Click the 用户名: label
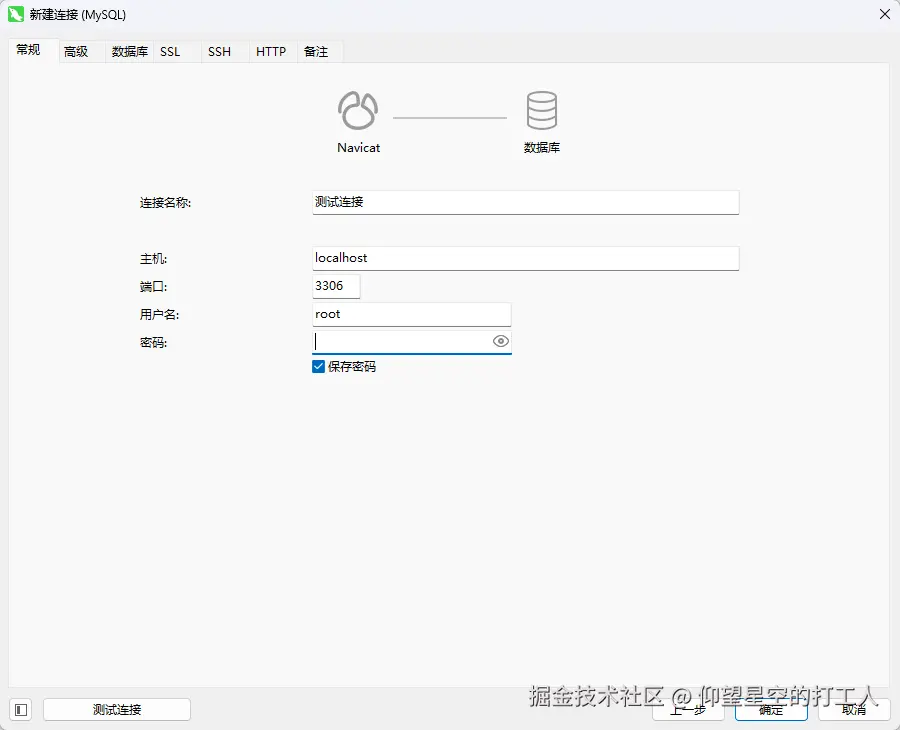The width and height of the screenshot is (900, 730). pos(160,314)
